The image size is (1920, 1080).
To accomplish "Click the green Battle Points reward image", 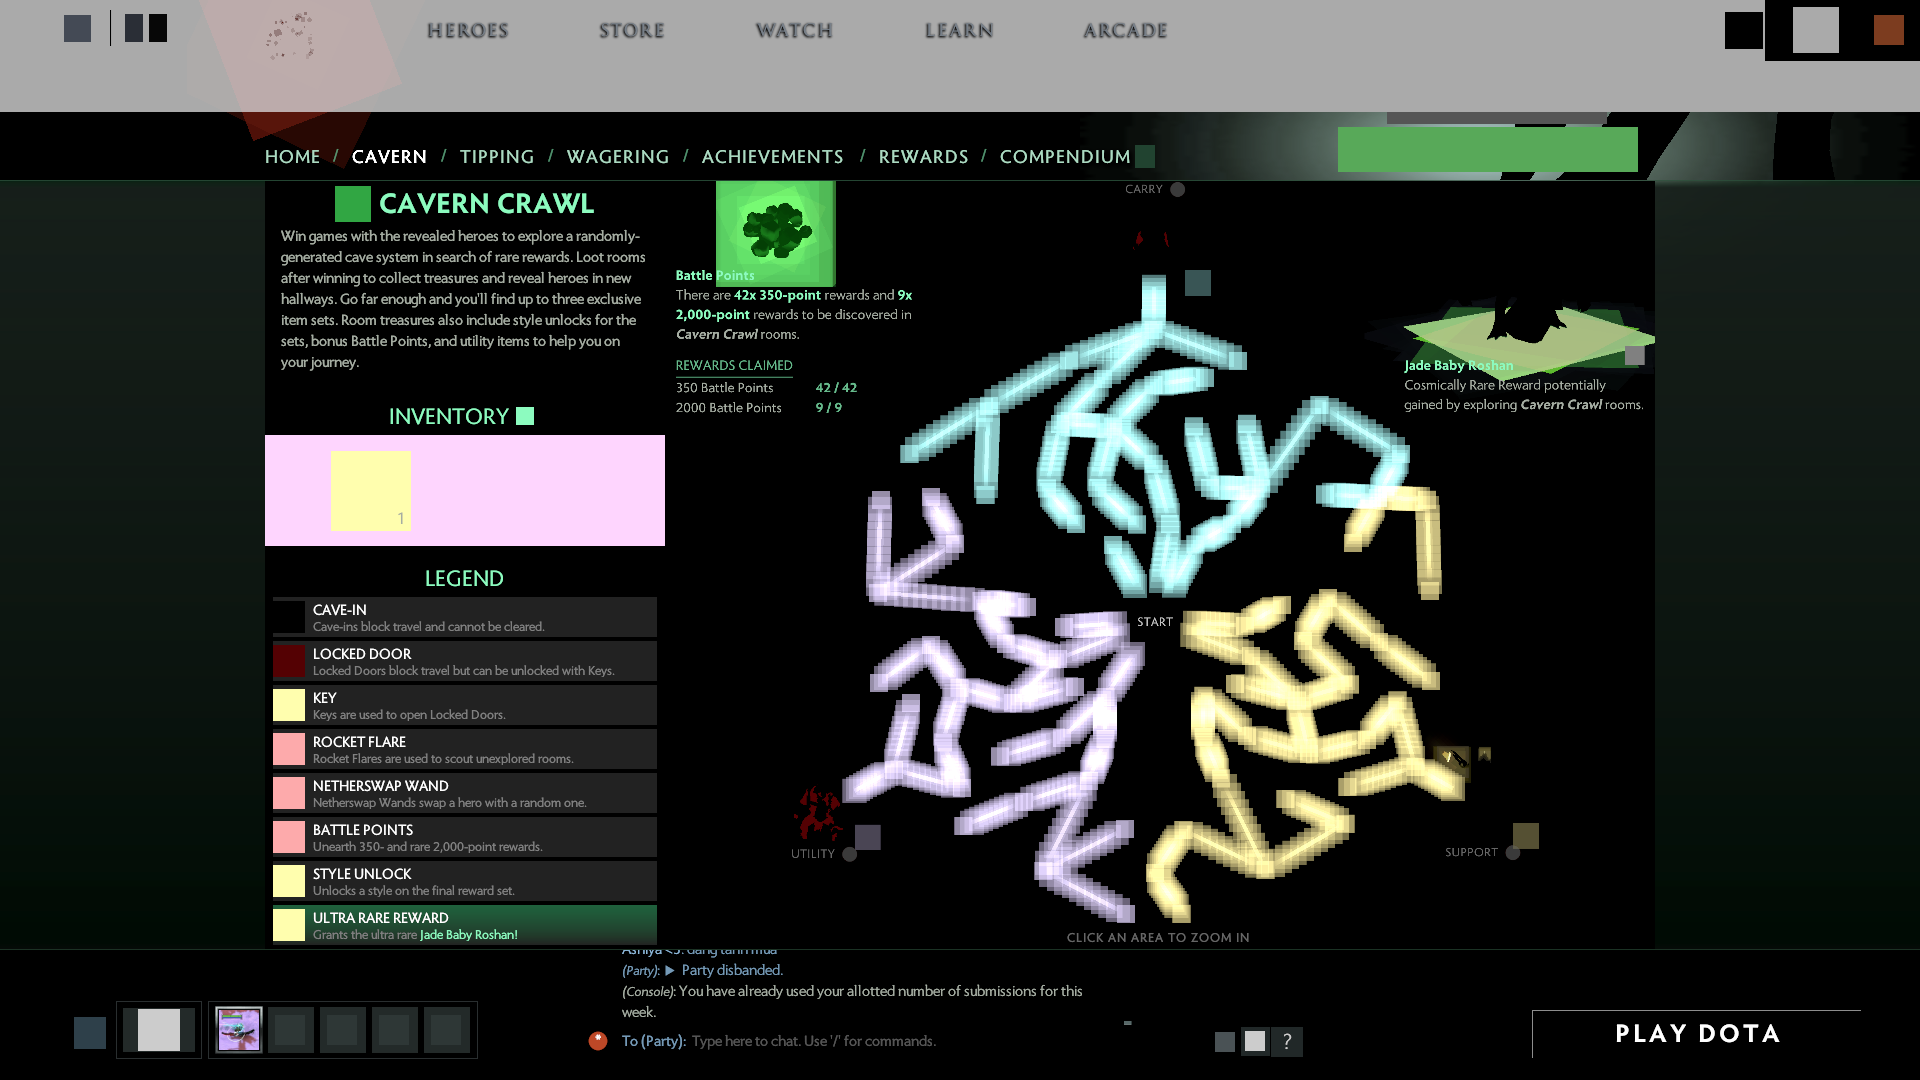I will pos(775,233).
